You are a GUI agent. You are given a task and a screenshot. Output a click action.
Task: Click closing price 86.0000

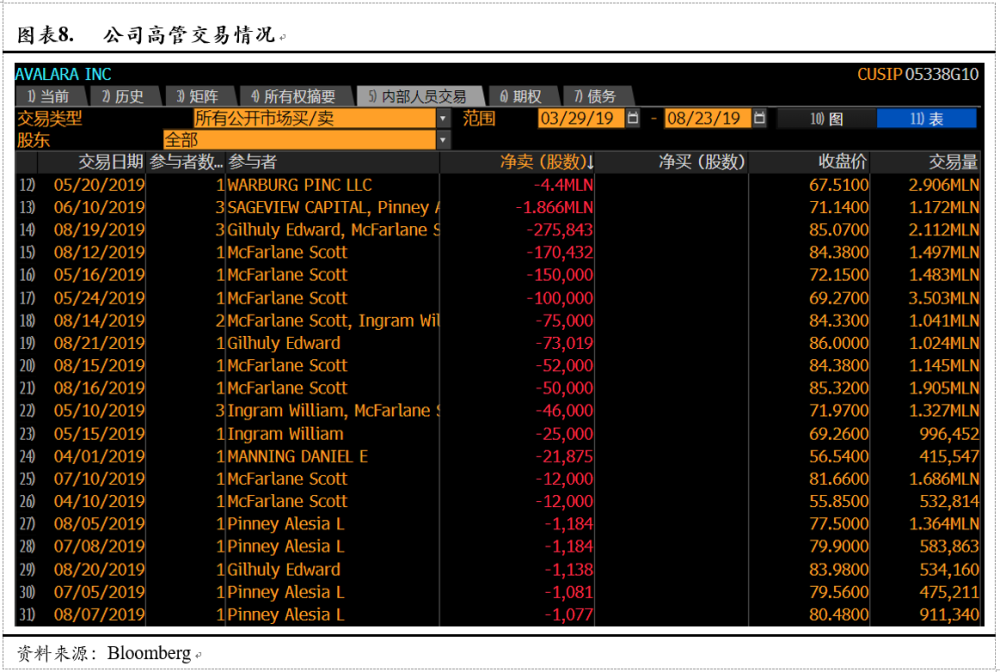(x=839, y=343)
